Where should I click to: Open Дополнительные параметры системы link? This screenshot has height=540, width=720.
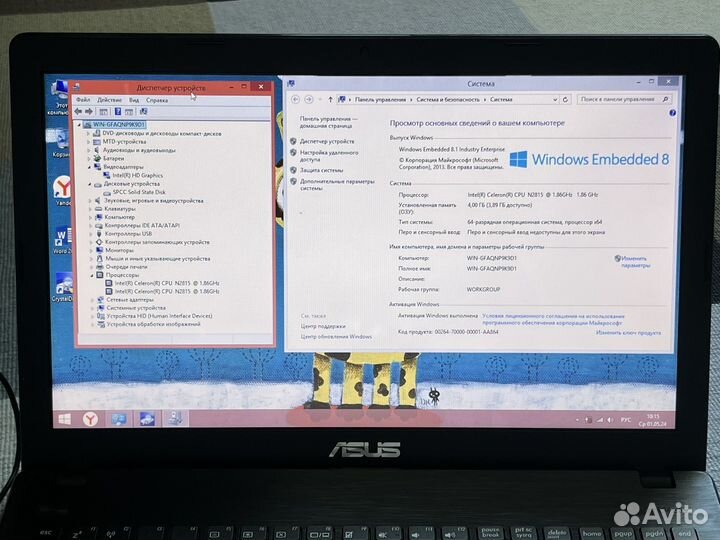click(x=337, y=185)
